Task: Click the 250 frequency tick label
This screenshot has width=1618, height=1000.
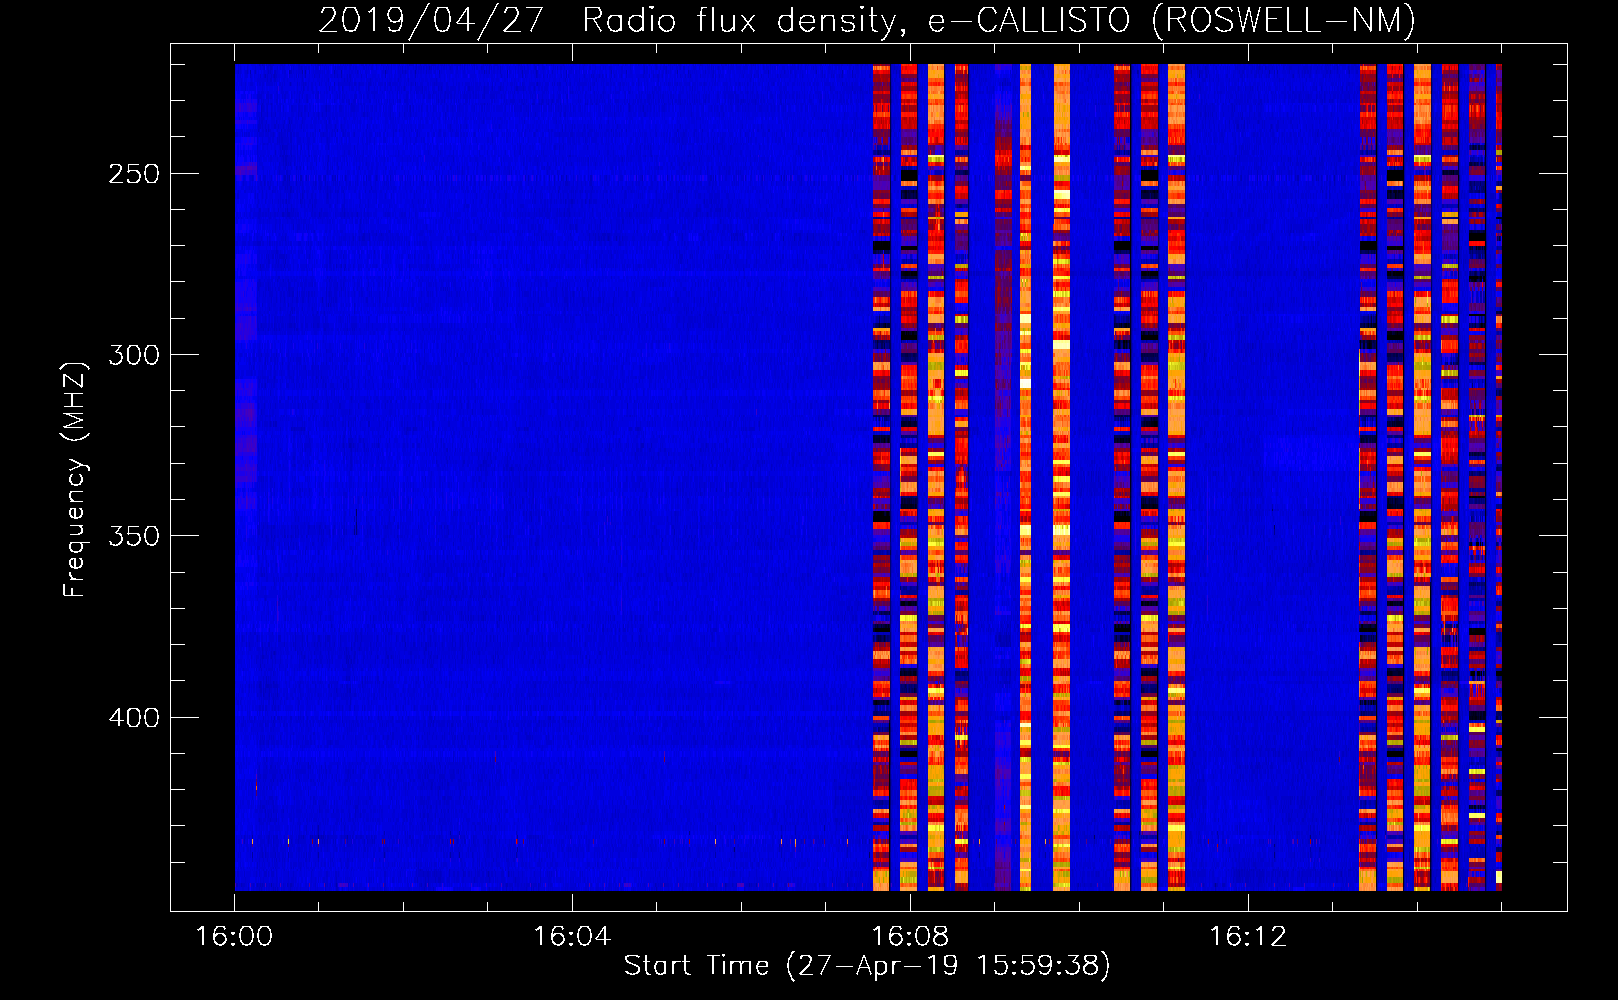Action: click(x=134, y=174)
